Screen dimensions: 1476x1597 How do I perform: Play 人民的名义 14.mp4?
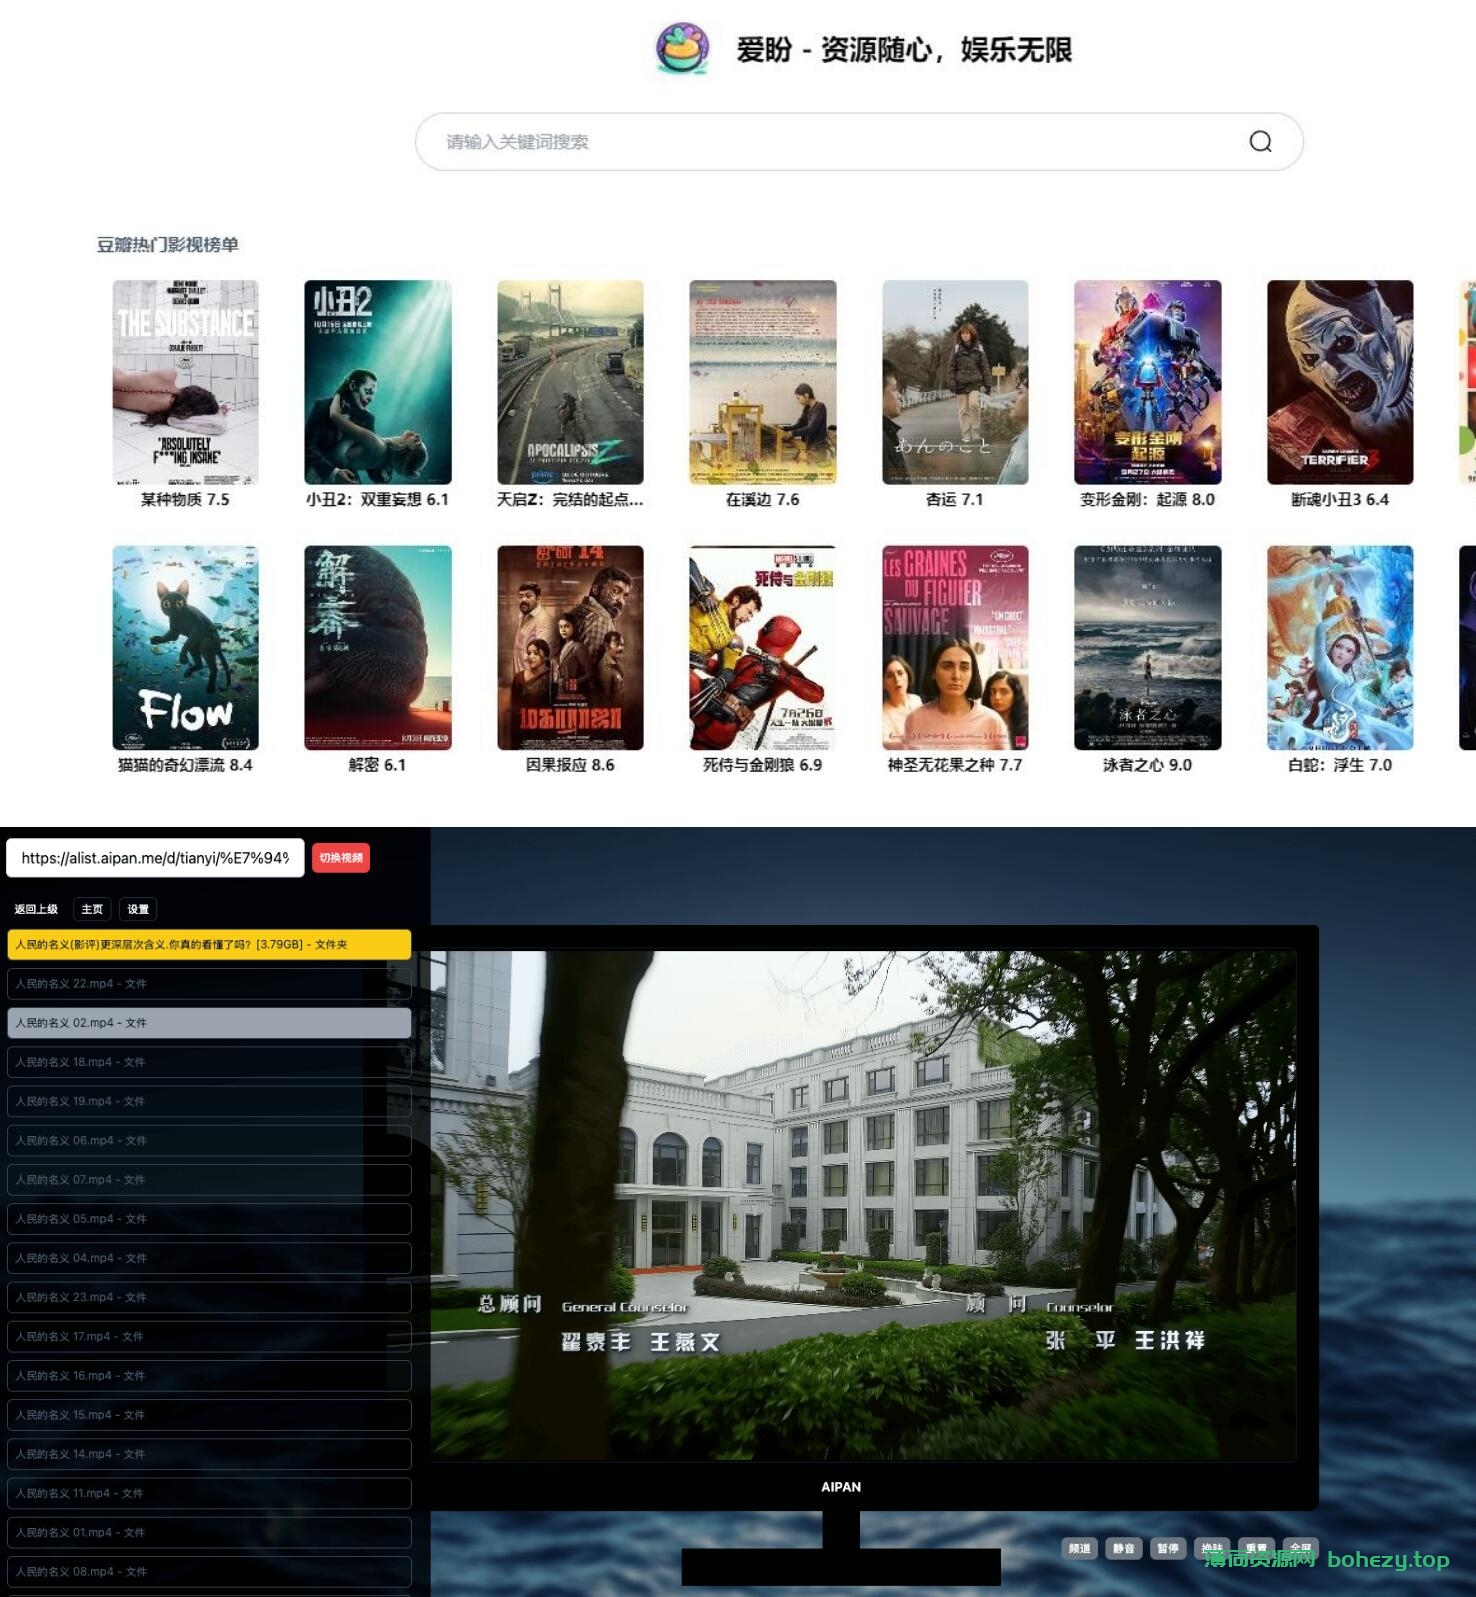209,1454
